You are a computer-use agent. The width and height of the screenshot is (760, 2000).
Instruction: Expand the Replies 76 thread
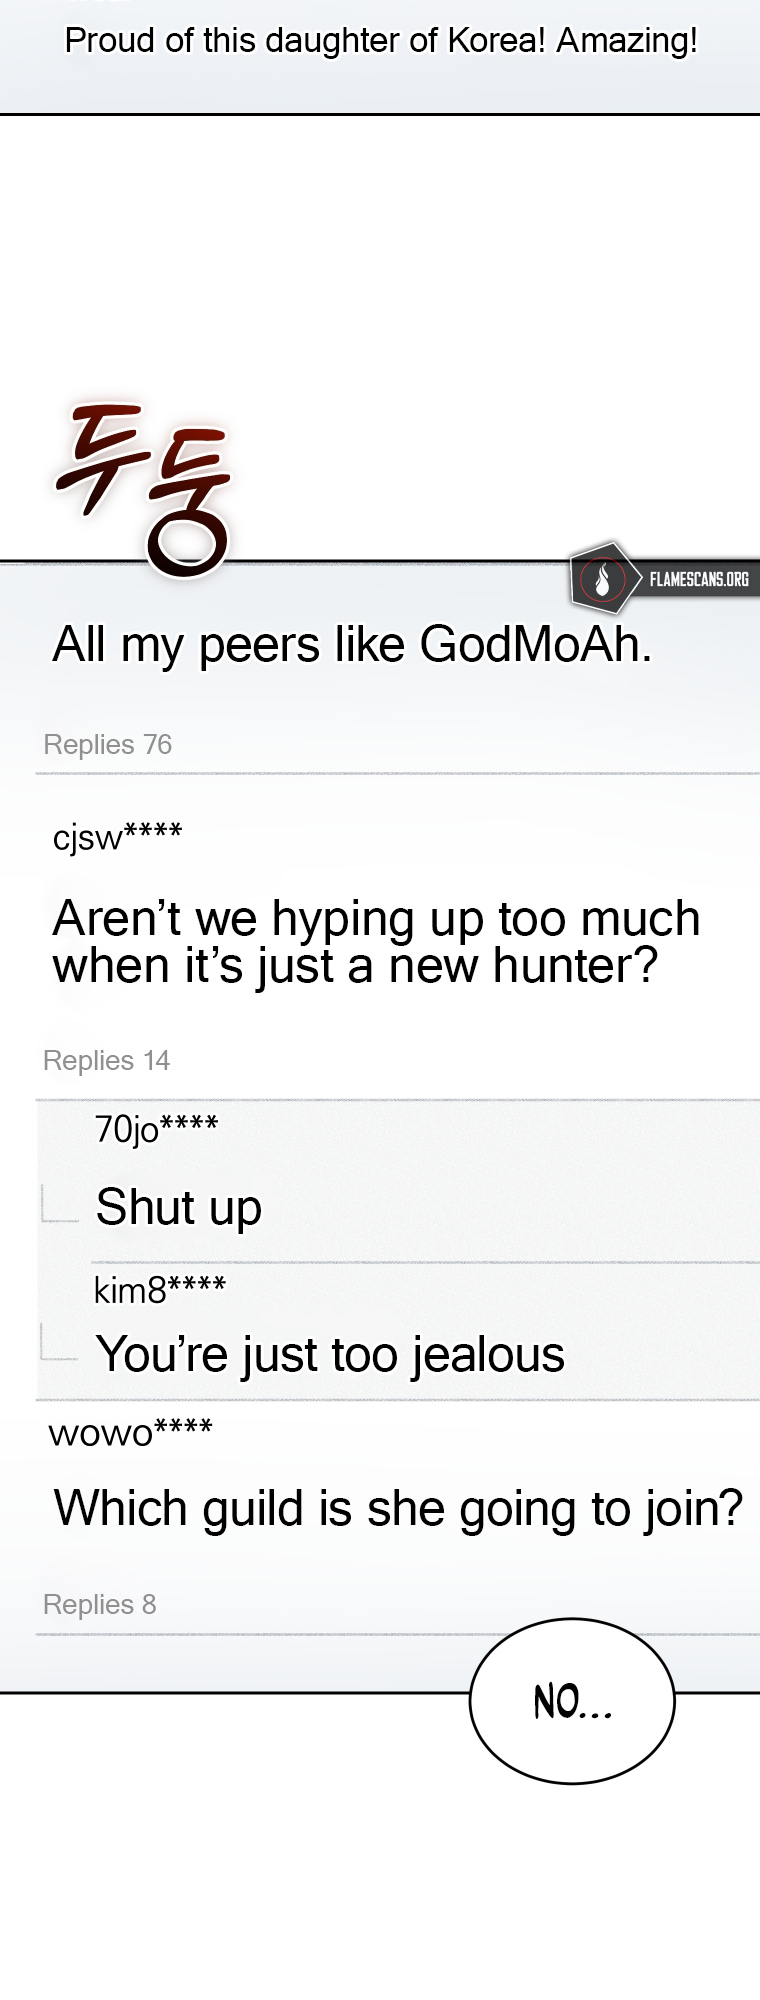coord(108,745)
